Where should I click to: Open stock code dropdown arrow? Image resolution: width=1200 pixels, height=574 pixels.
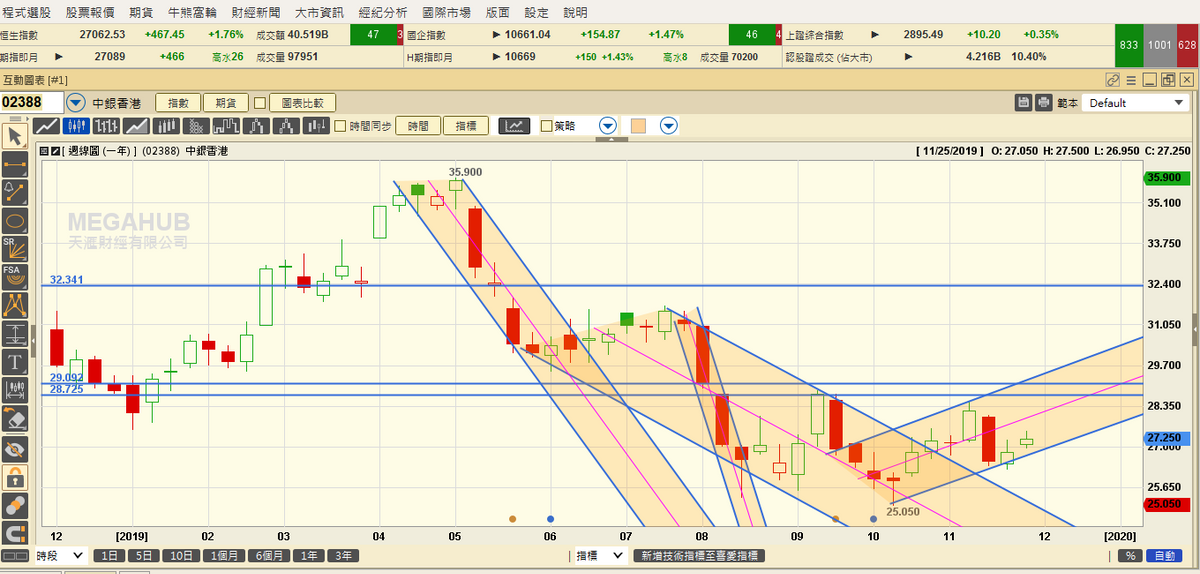tap(77, 102)
